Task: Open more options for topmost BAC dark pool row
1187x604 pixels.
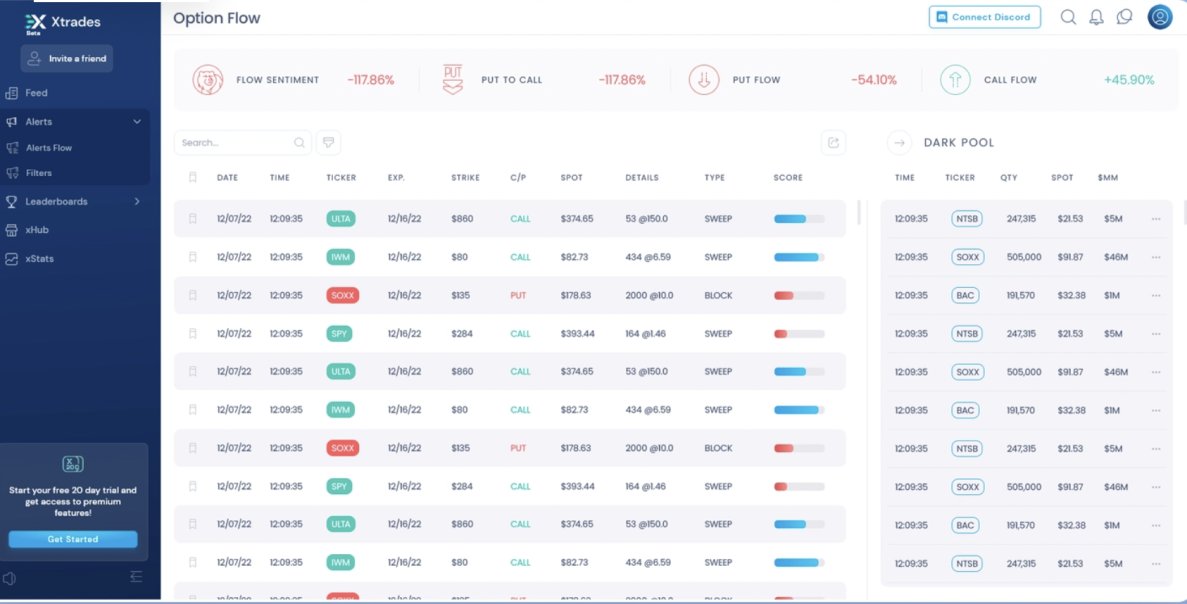Action: (x=1156, y=295)
